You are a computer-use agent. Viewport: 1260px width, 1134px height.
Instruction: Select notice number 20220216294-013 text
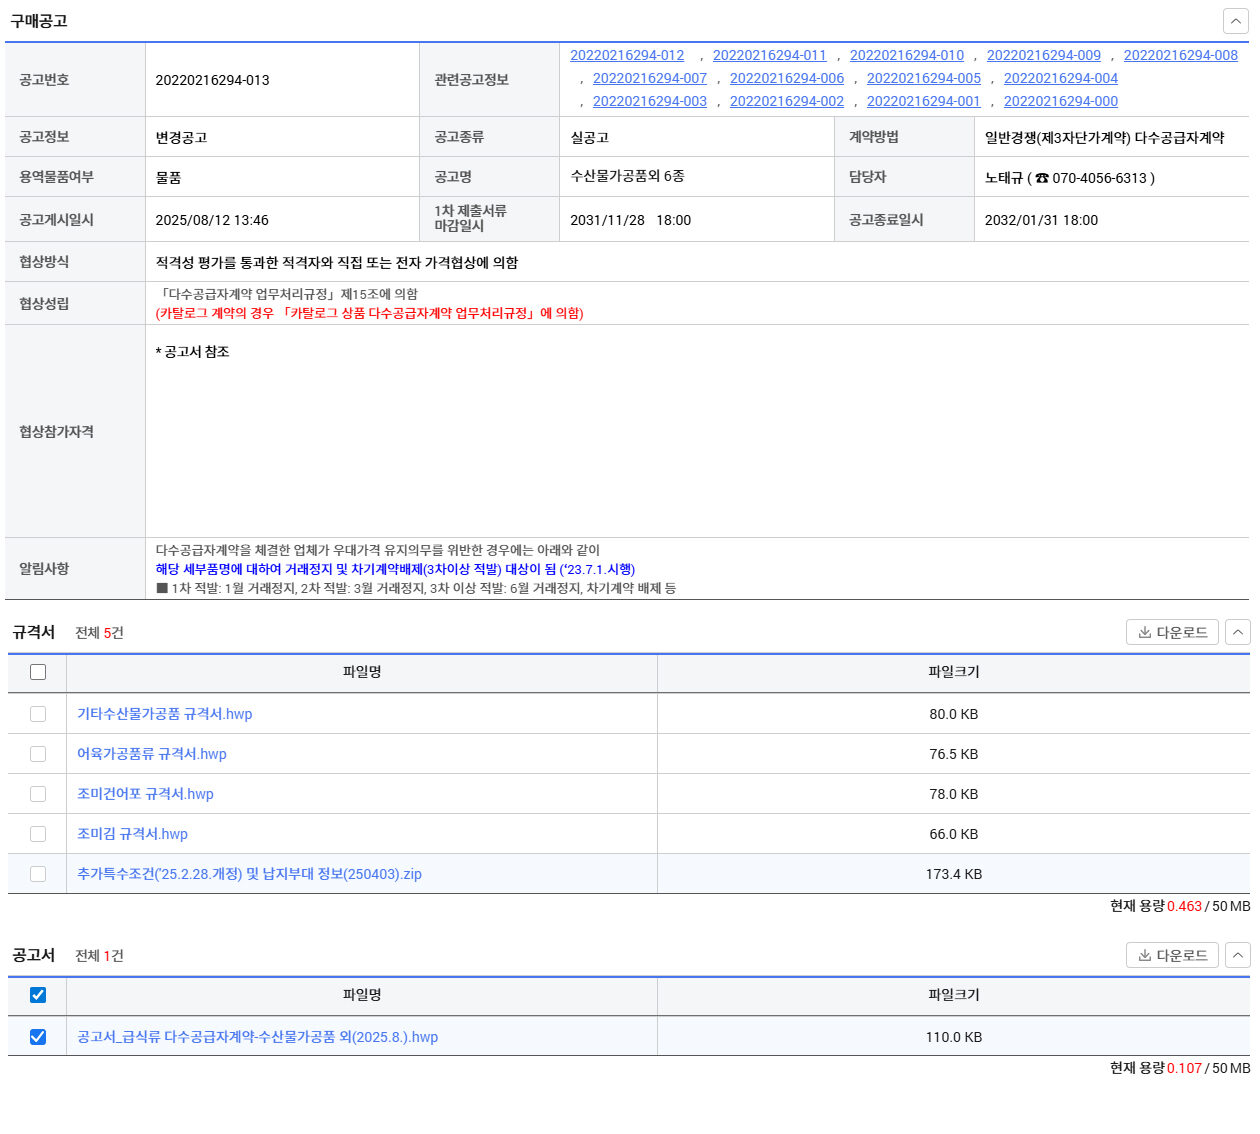tap(212, 80)
